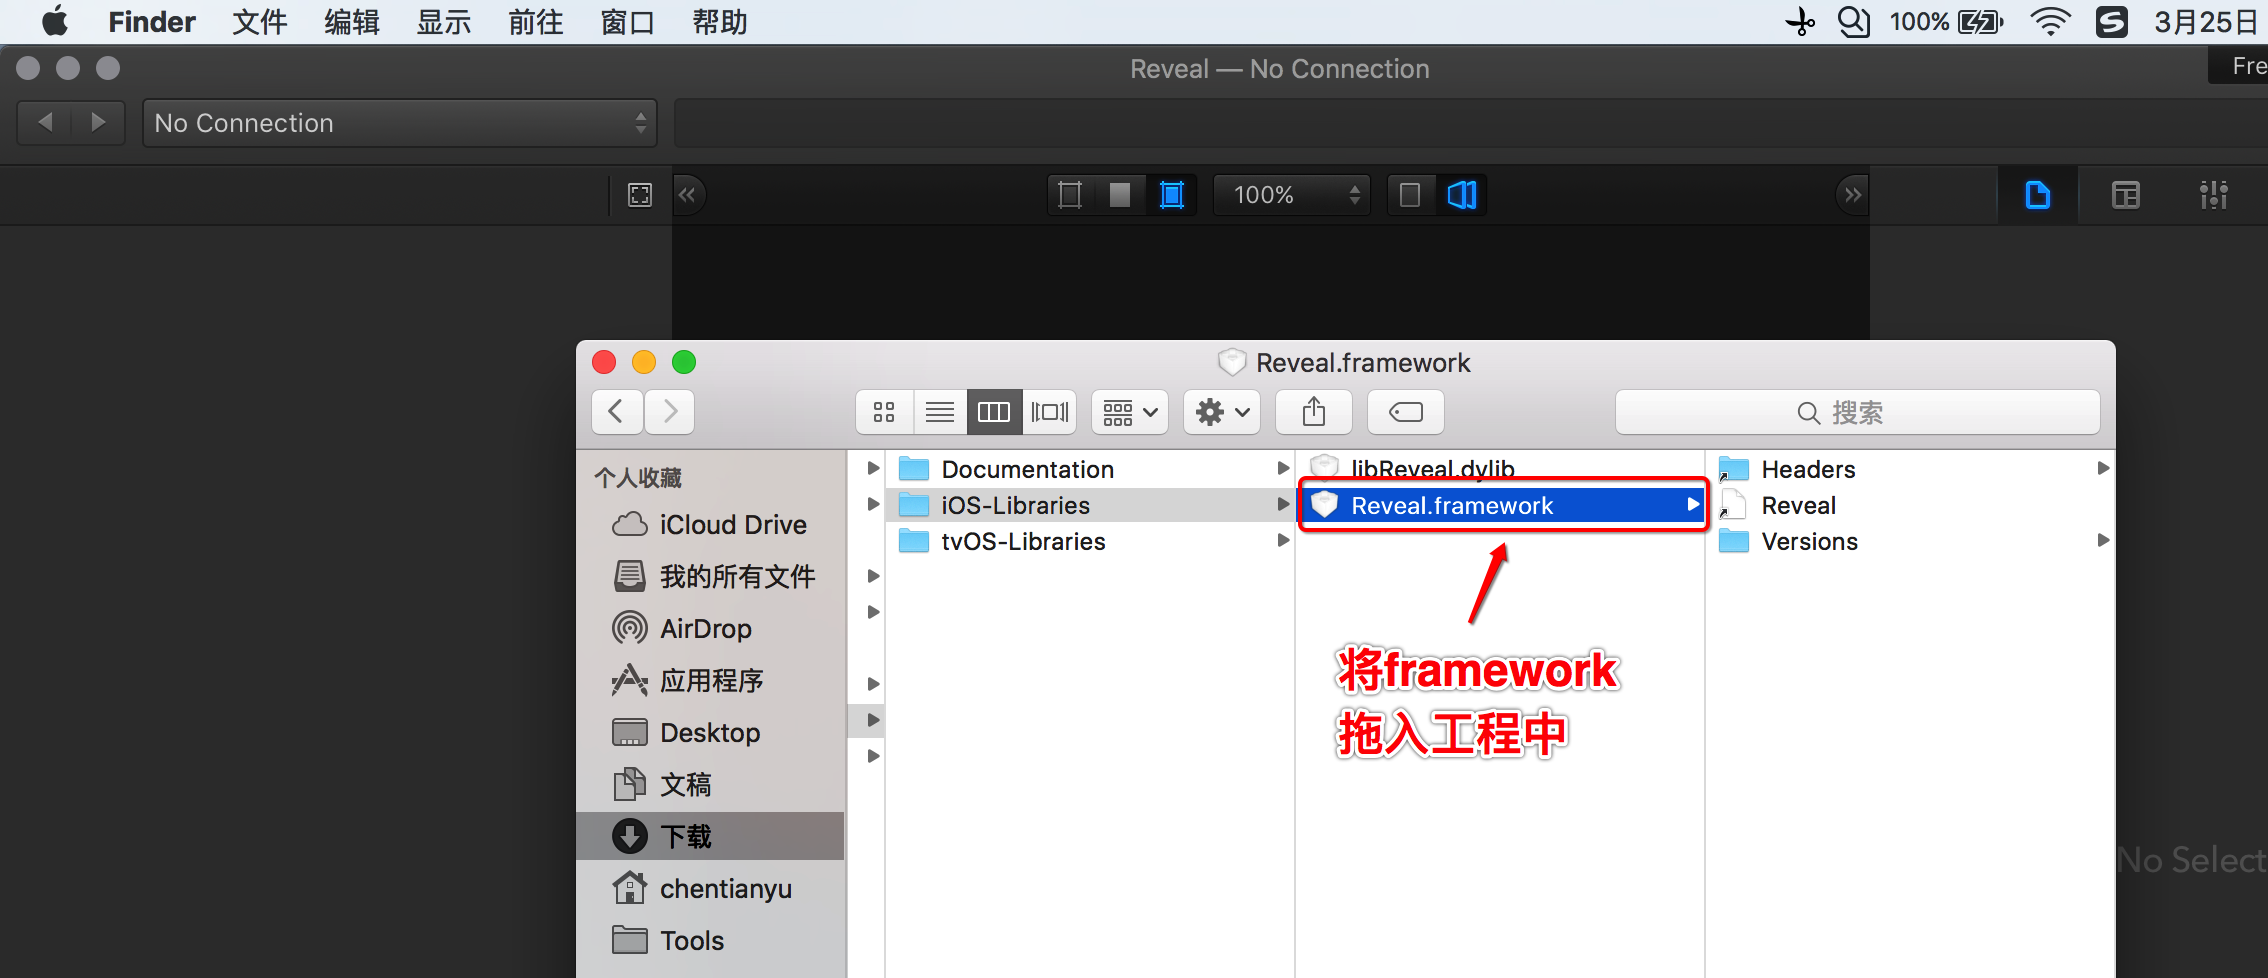Open the 文件 menu
This screenshot has height=978, width=2268.
(x=259, y=22)
